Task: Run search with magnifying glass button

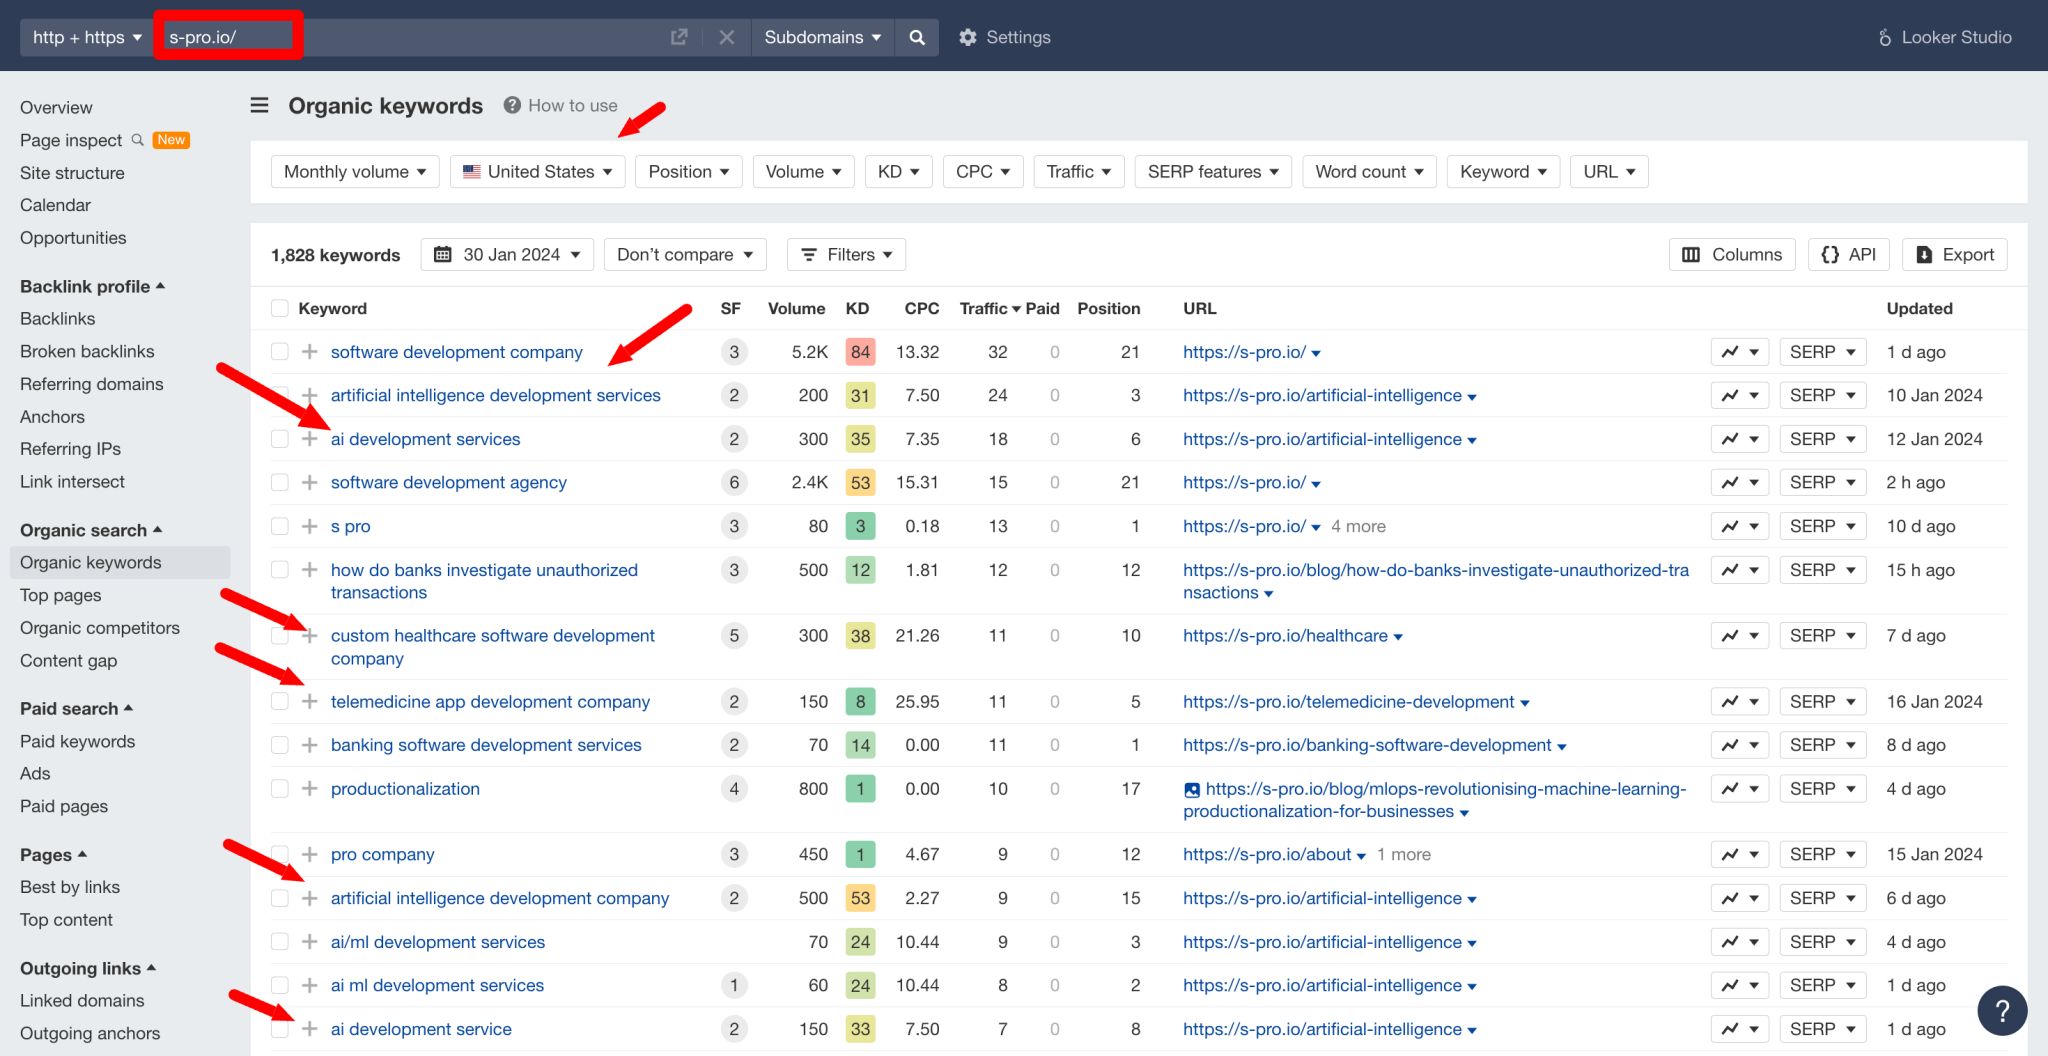Action: pyautogui.click(x=917, y=37)
